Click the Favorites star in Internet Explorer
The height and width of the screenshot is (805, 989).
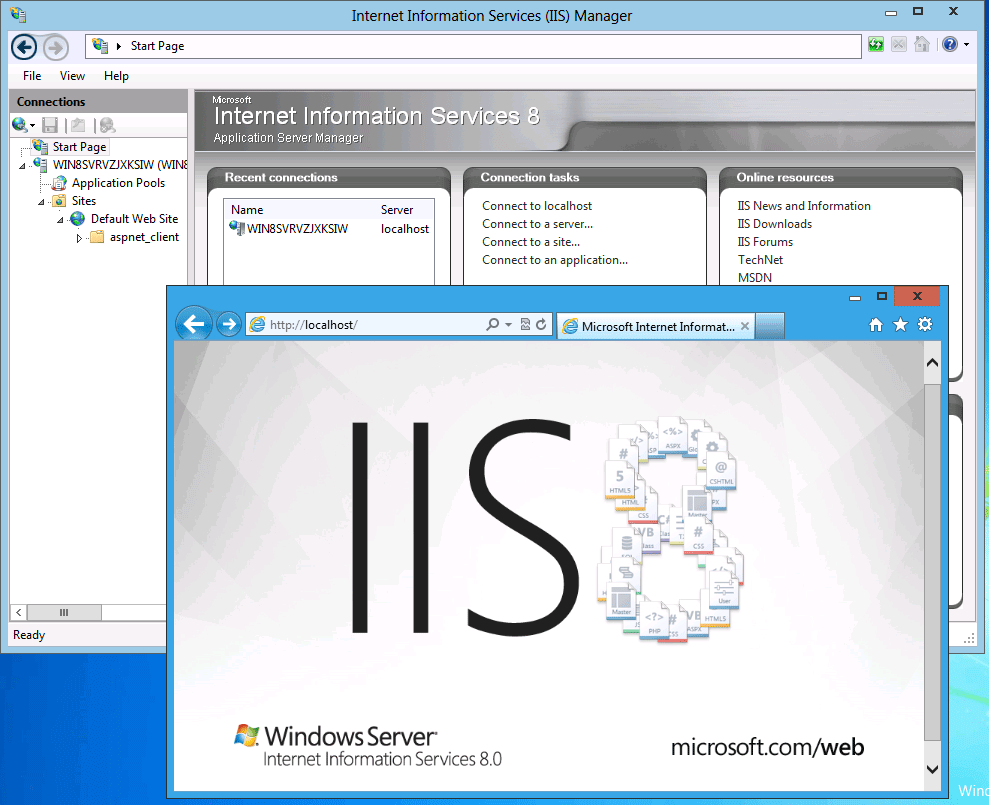tap(900, 325)
